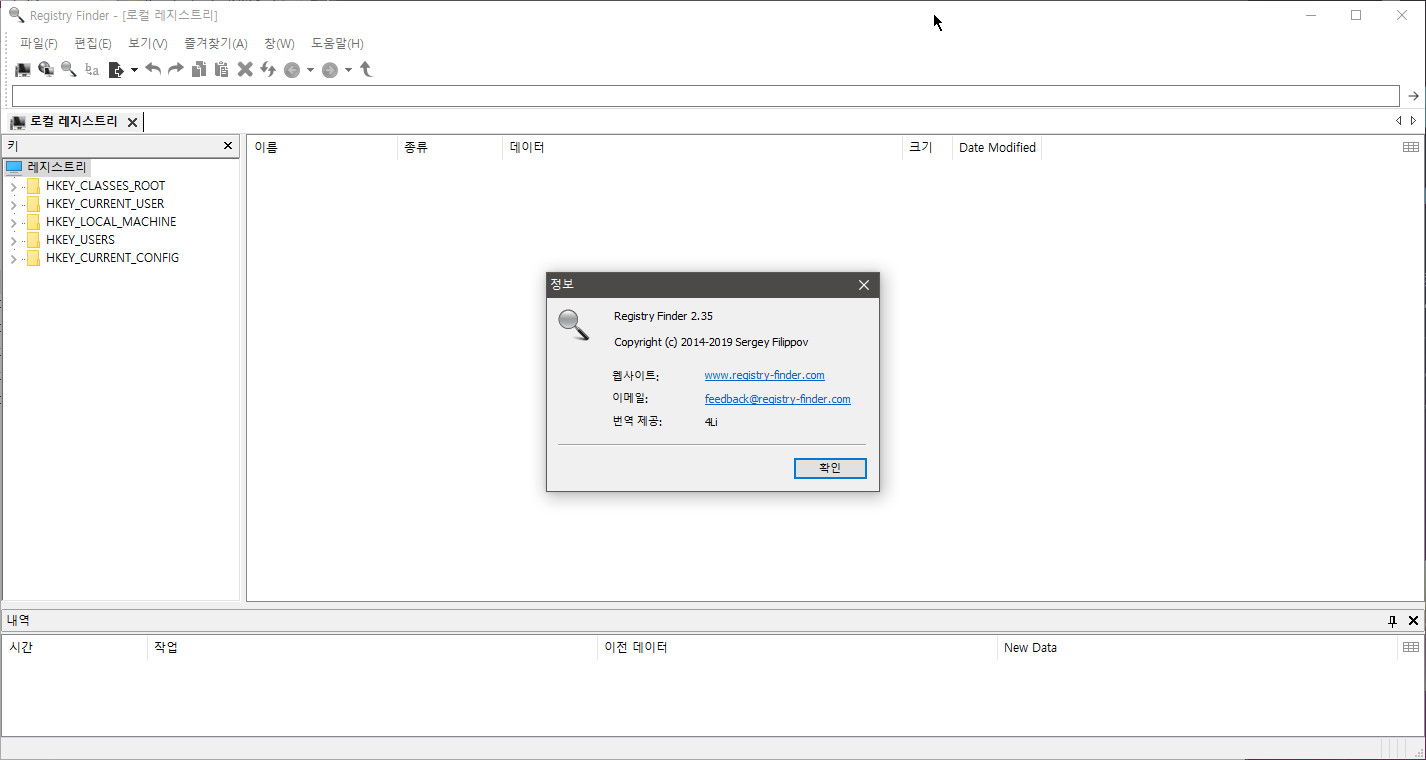Sort history by 시간 column
Image resolution: width=1426 pixels, height=760 pixels.
tap(74, 647)
